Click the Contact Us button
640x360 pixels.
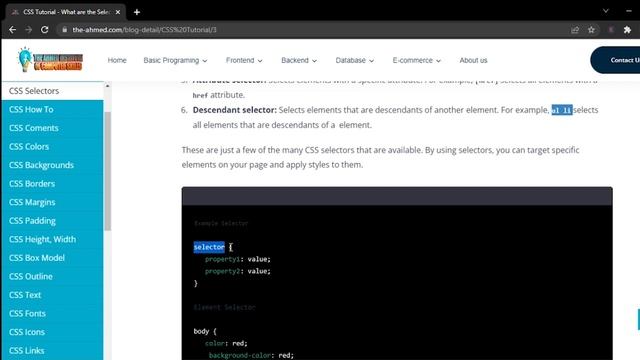pos(615,60)
